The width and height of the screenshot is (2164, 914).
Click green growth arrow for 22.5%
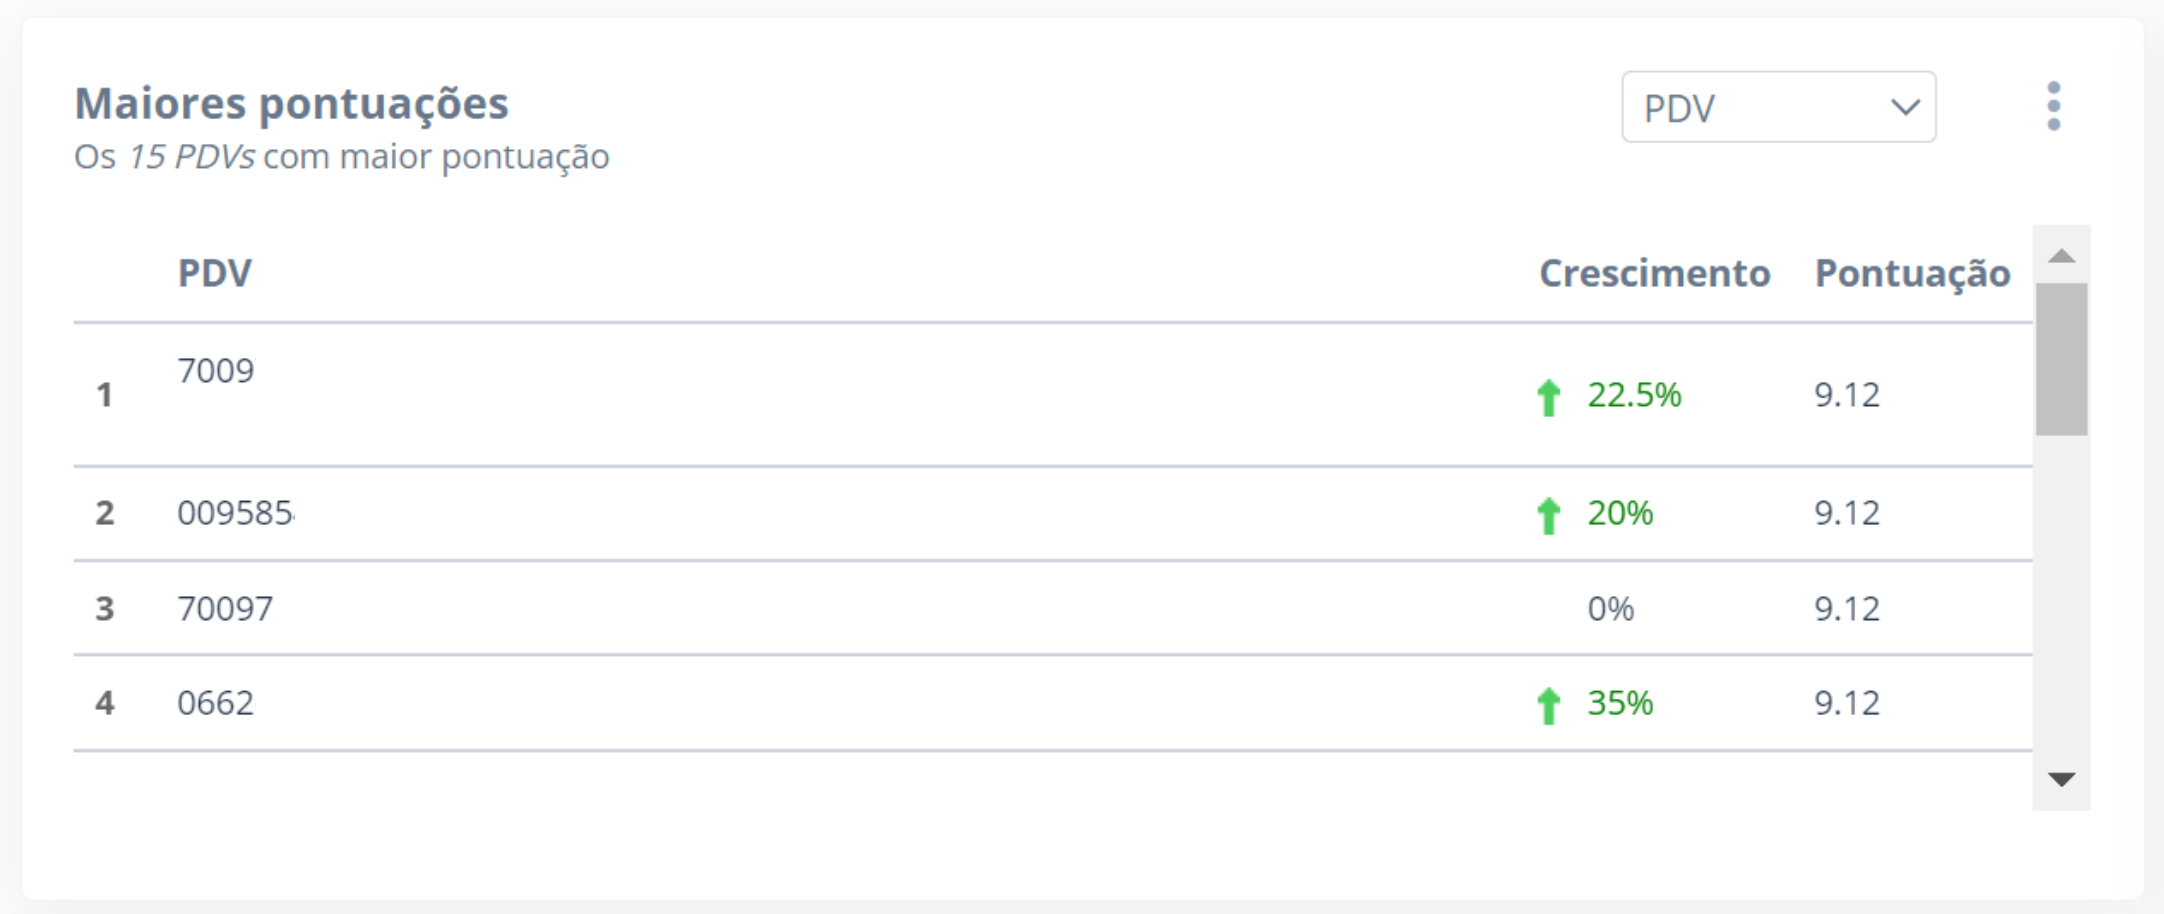pos(1548,397)
